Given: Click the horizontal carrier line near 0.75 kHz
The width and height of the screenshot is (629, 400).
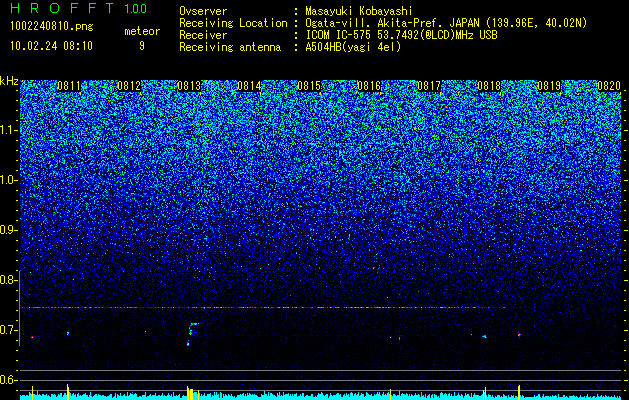Looking at the screenshot, I should [x=263, y=307].
